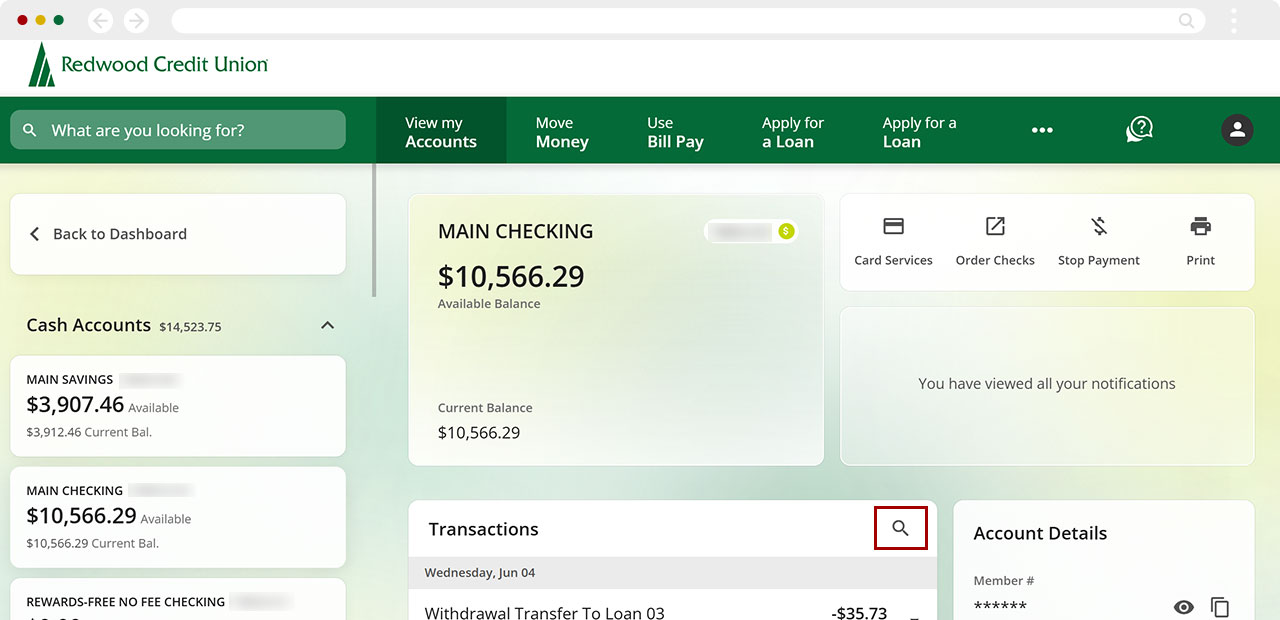Select the Rewards-Free No Fee Checking account

click(178, 599)
